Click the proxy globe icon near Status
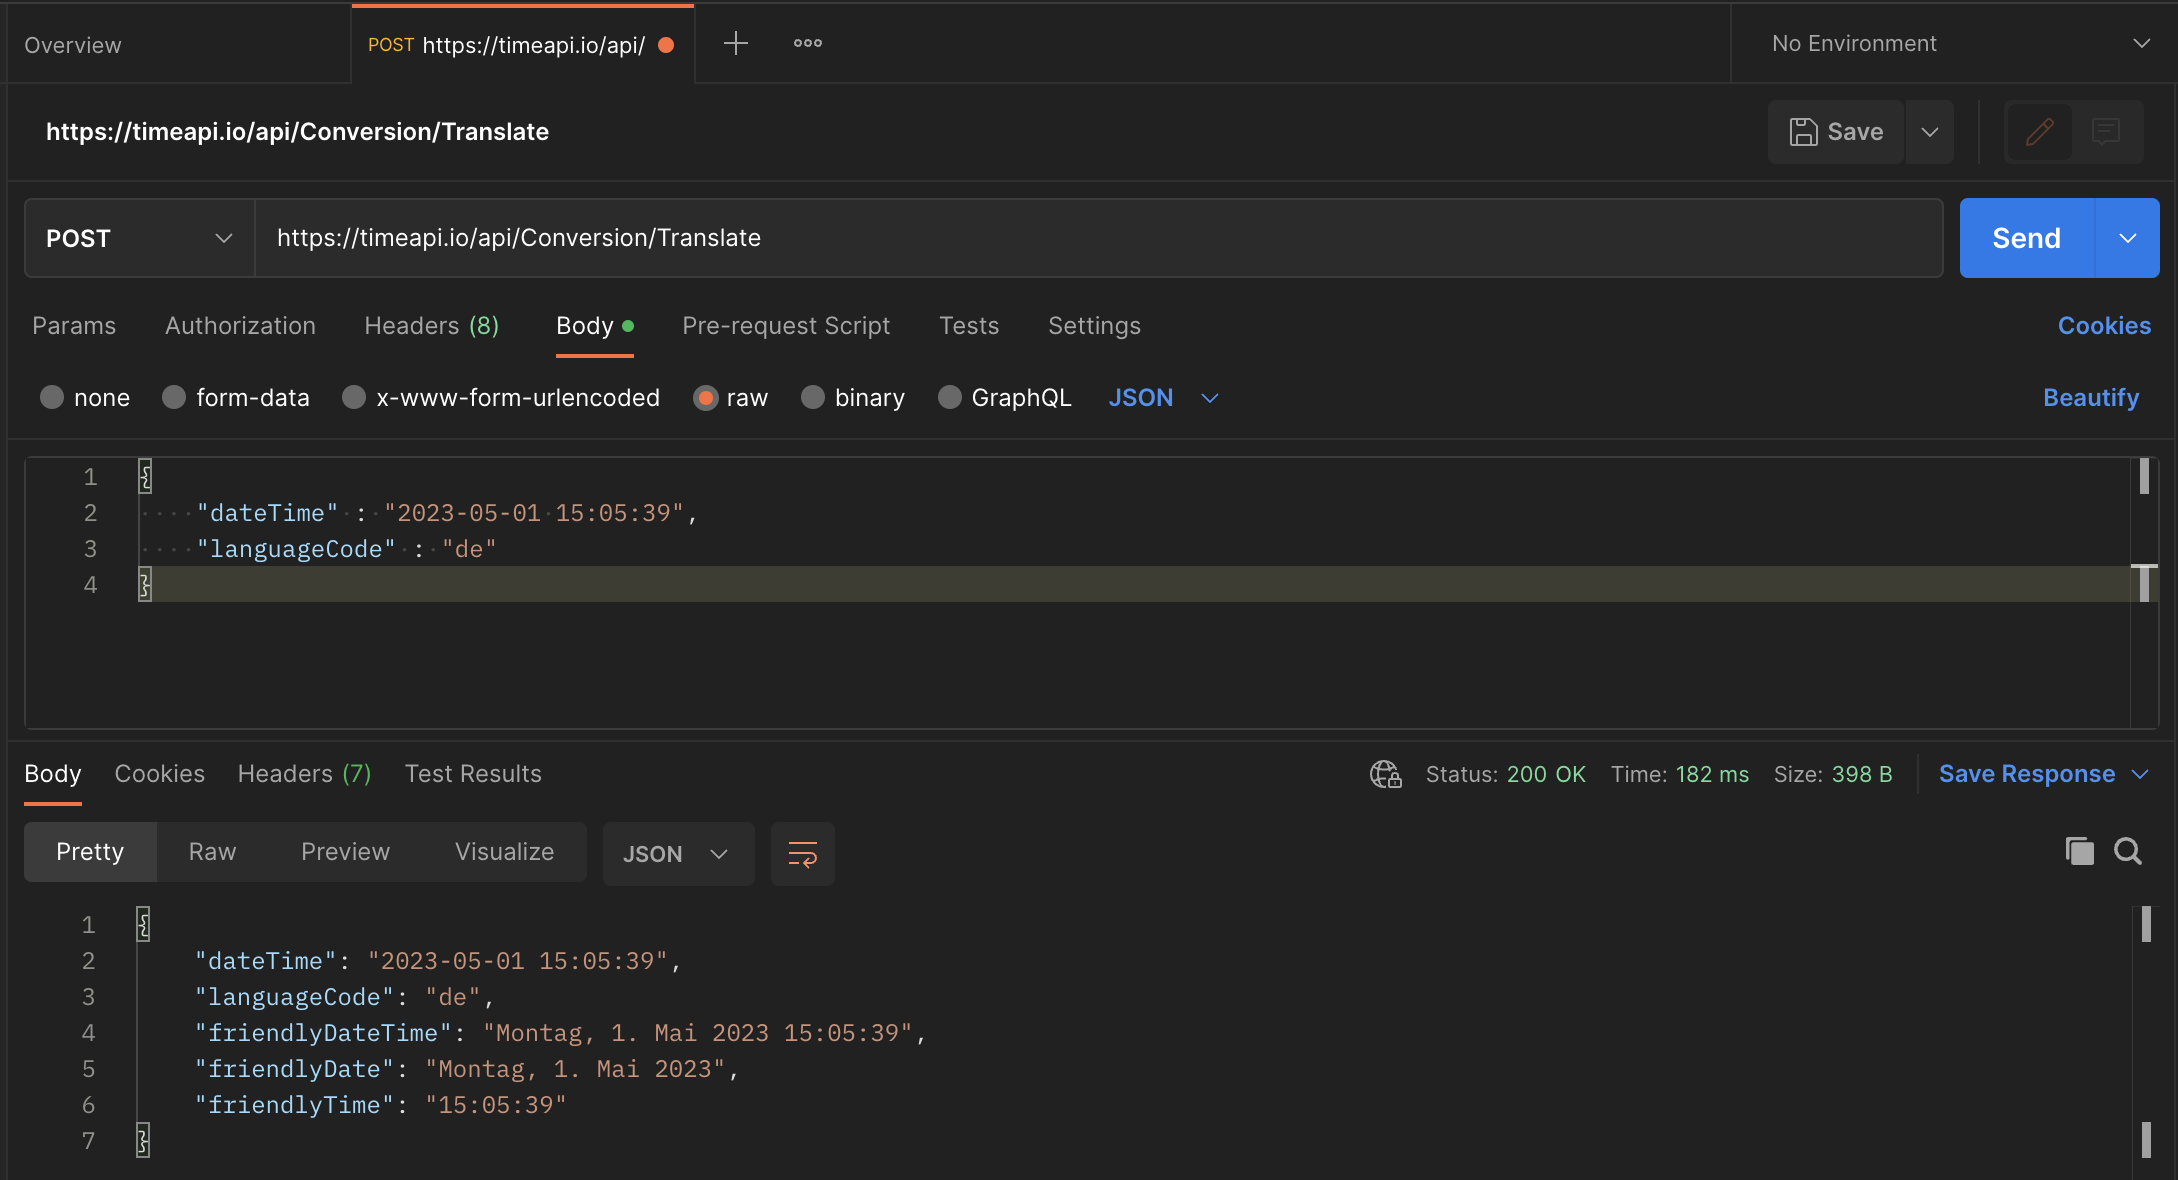Viewport: 2178px width, 1180px height. tap(1385, 773)
